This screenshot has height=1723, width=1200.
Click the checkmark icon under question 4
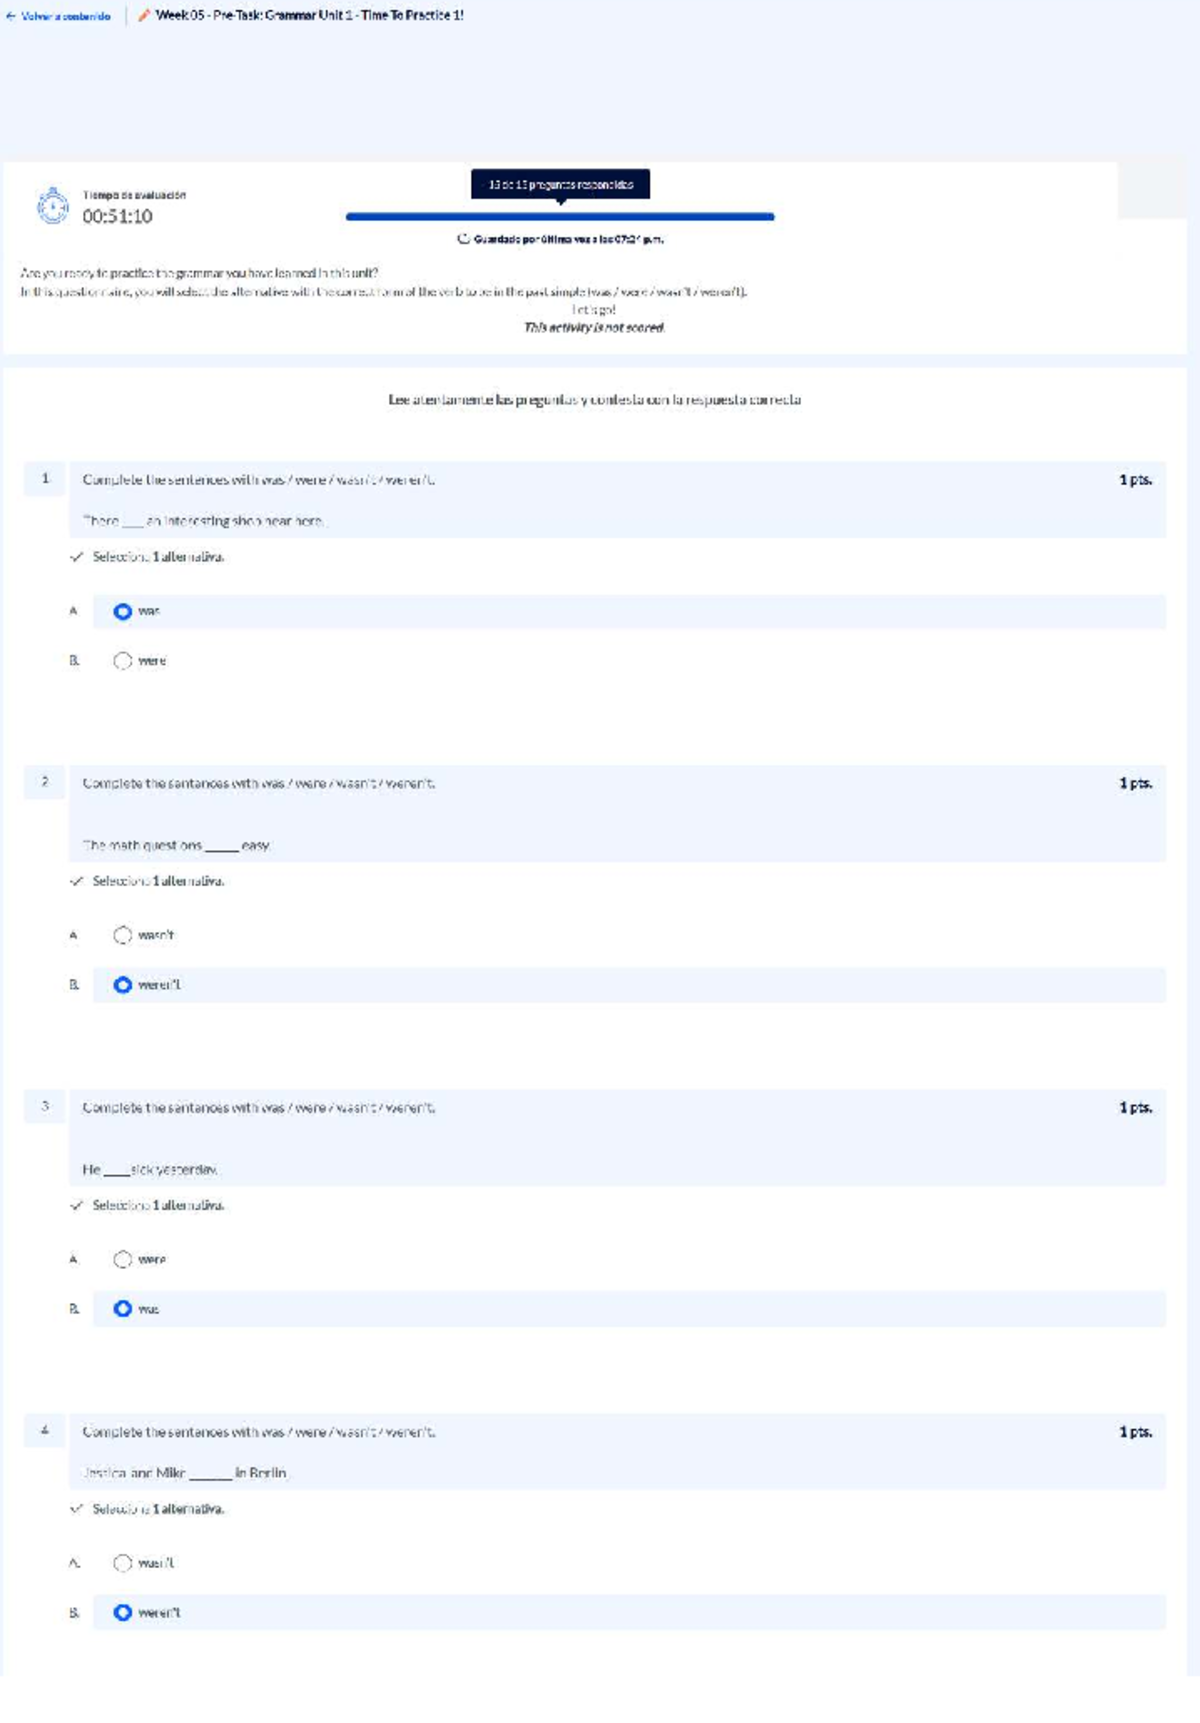pyautogui.click(x=77, y=1509)
